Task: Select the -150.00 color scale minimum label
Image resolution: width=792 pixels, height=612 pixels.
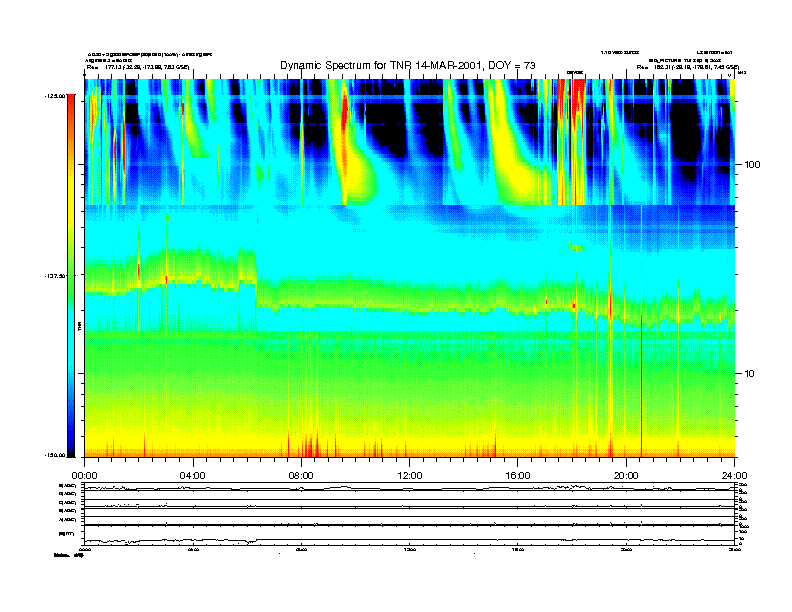Action: point(56,455)
